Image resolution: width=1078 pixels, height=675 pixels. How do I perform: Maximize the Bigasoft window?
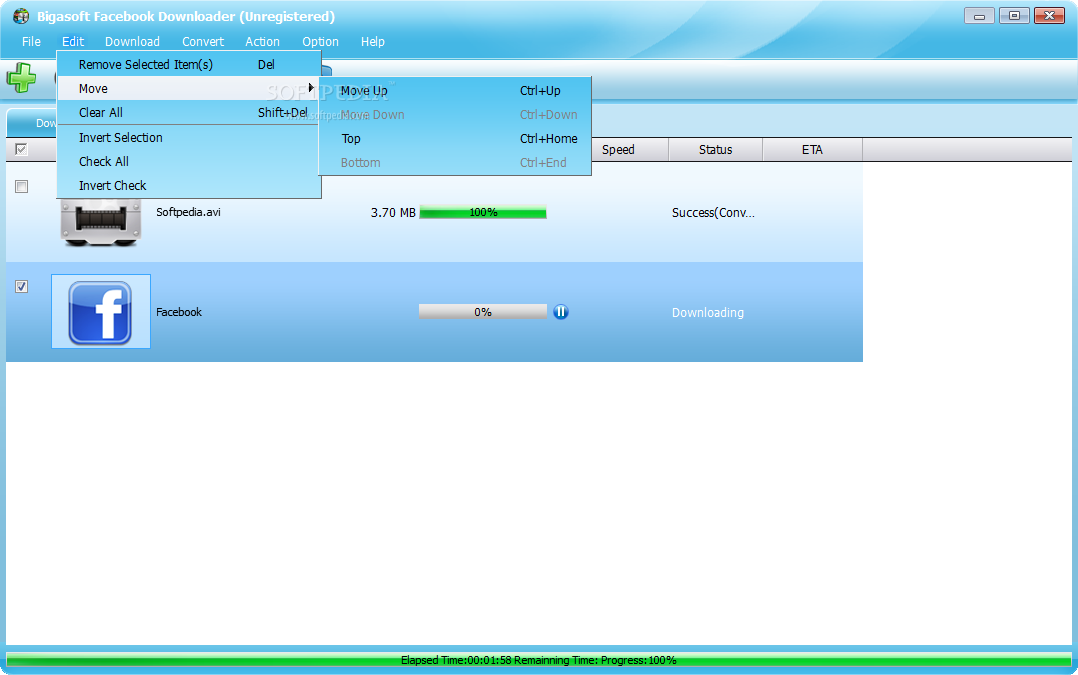pos(1014,16)
